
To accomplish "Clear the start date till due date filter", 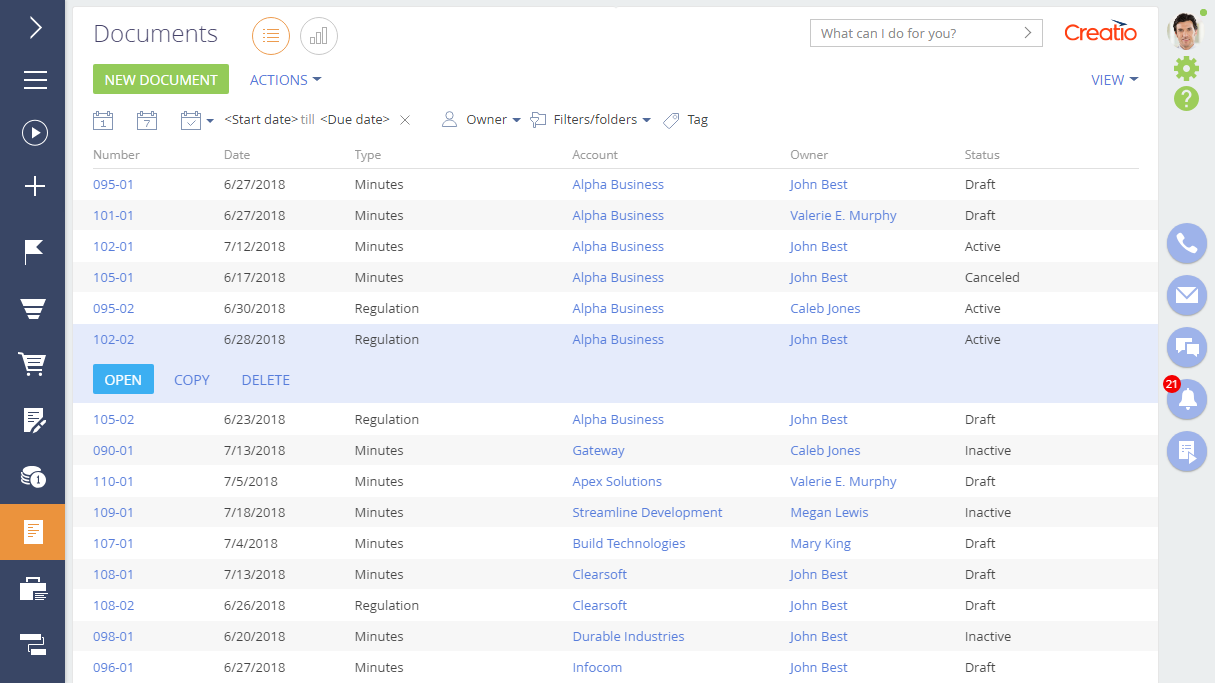I will click(405, 120).
